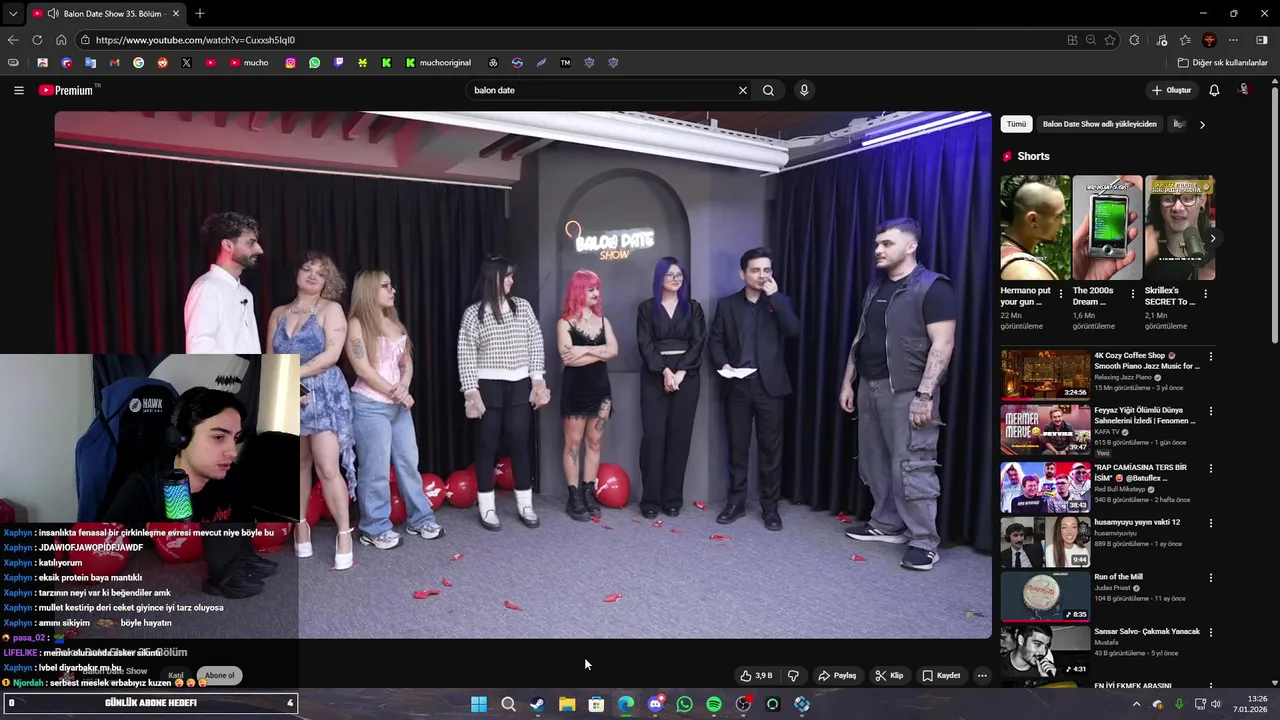Add this page to favorites star
Viewport: 1280px width, 720px height.
tap(1110, 40)
